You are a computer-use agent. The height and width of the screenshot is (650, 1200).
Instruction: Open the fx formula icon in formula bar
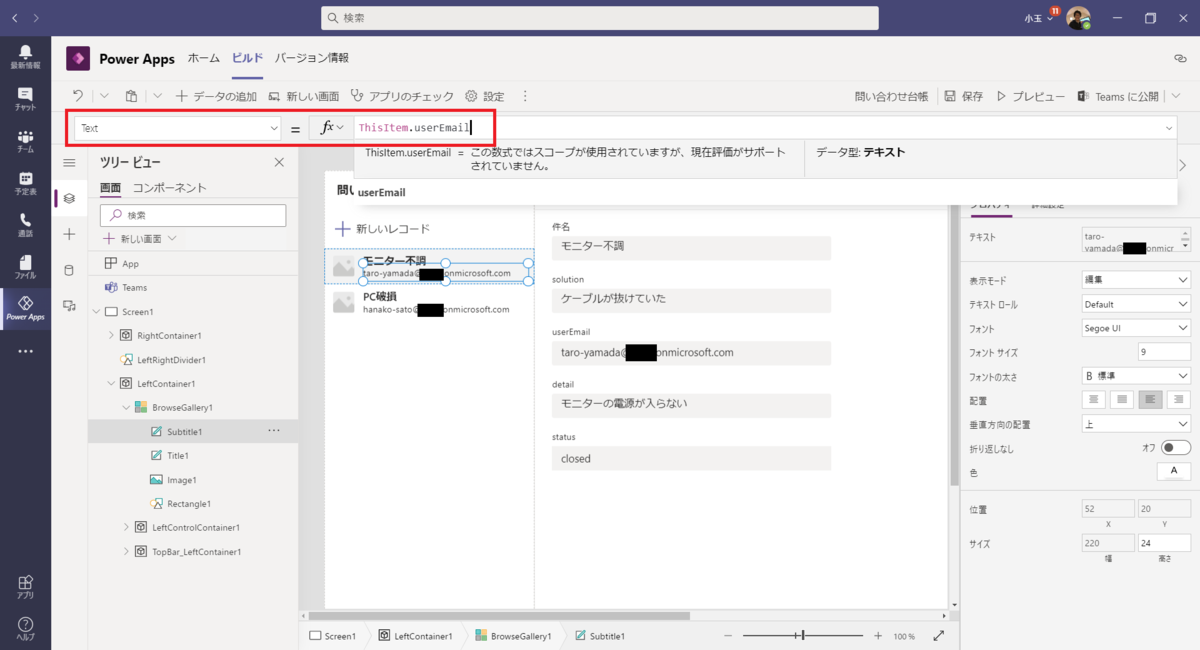click(x=329, y=128)
